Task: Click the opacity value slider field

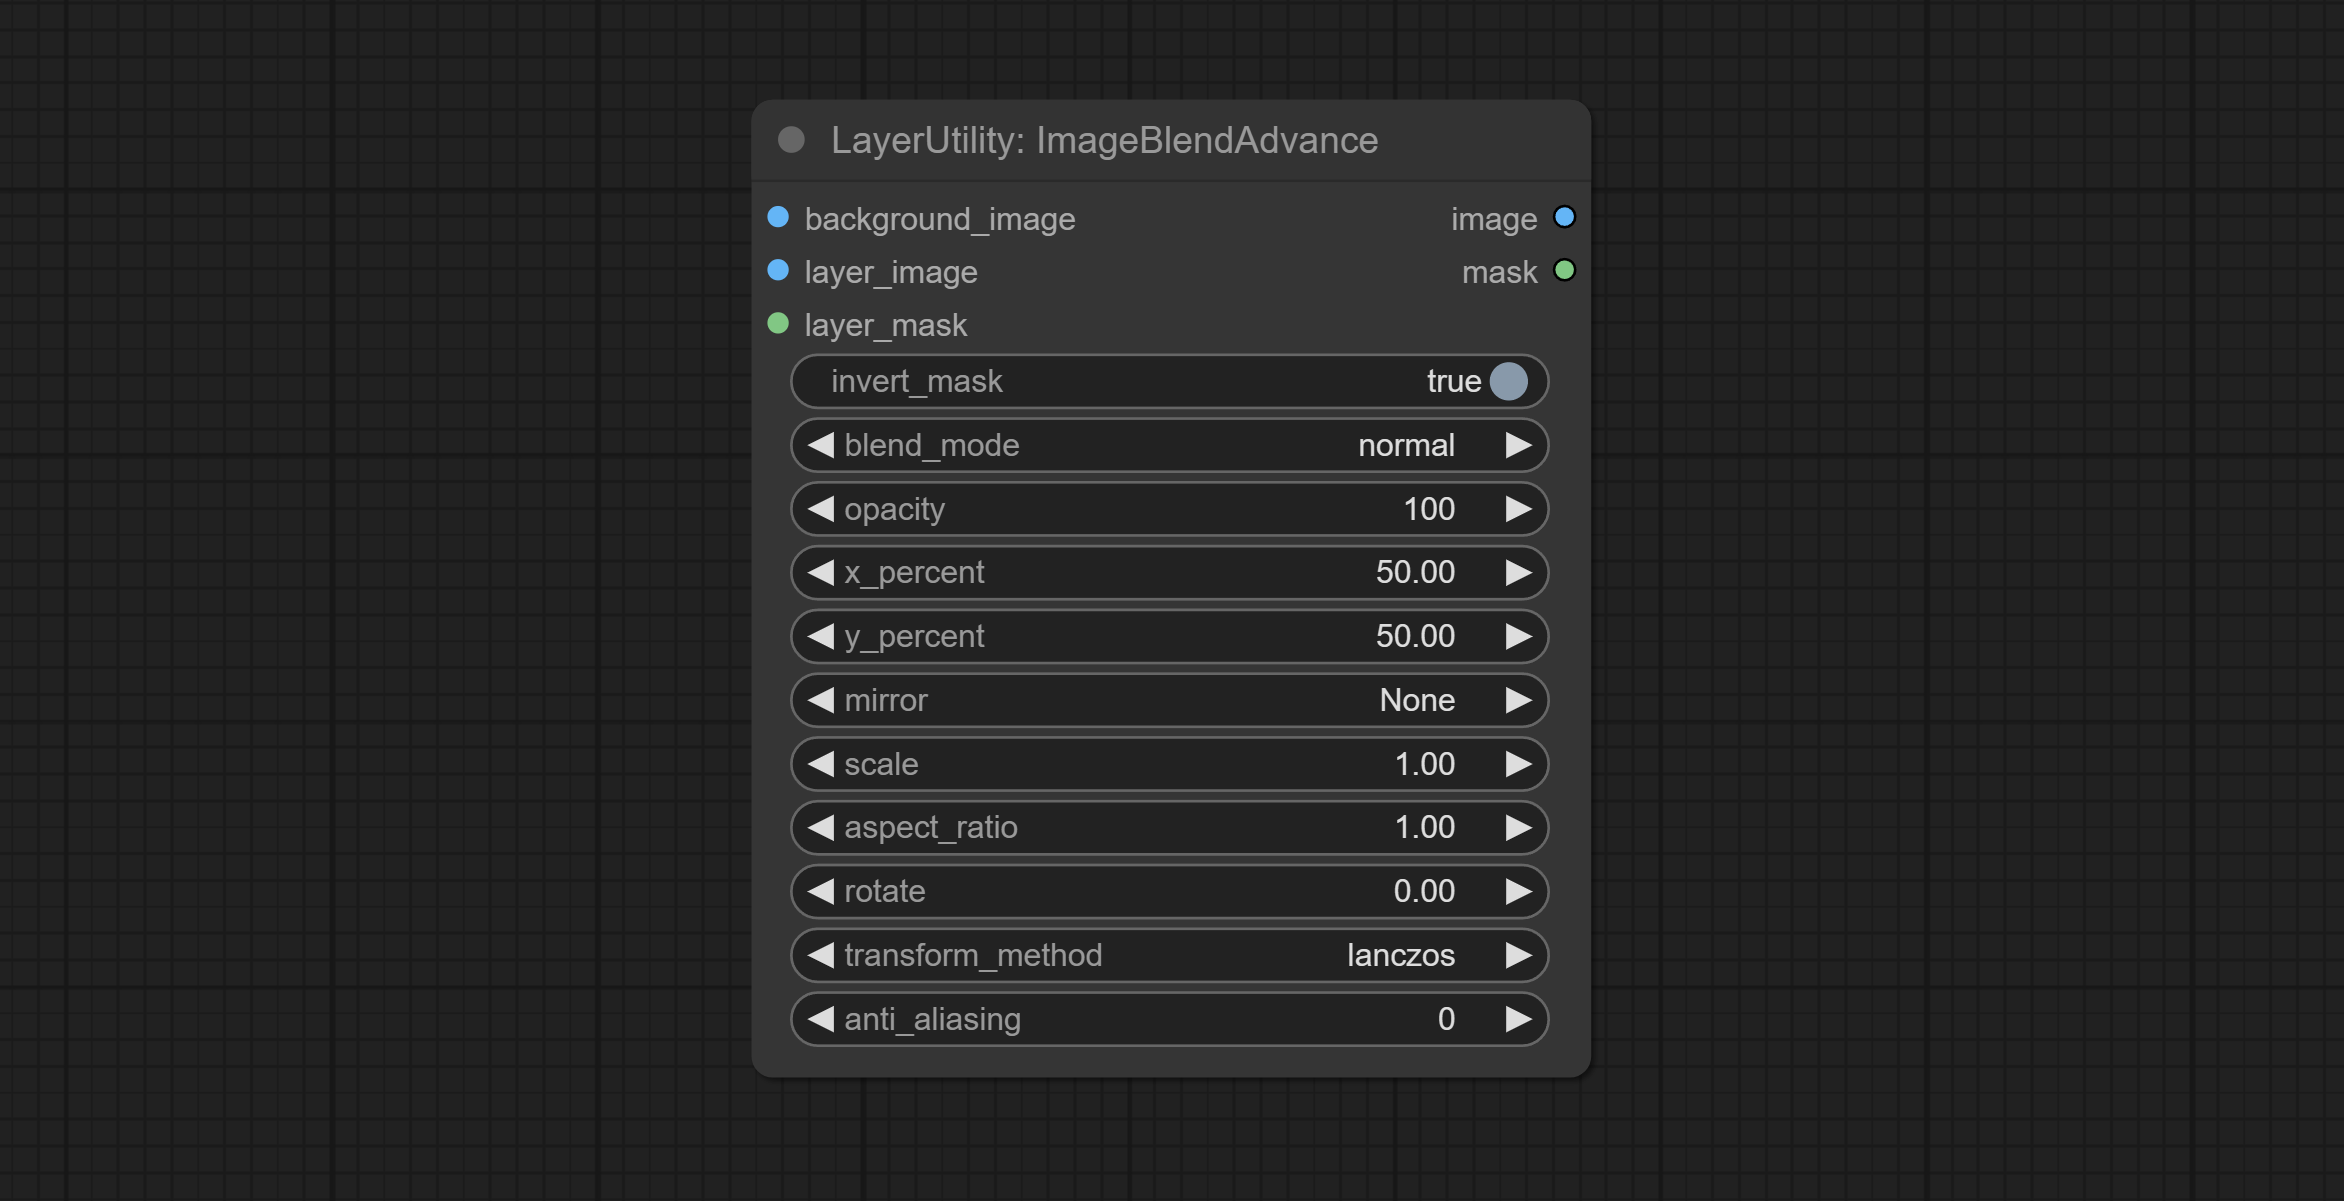Action: 1168,509
